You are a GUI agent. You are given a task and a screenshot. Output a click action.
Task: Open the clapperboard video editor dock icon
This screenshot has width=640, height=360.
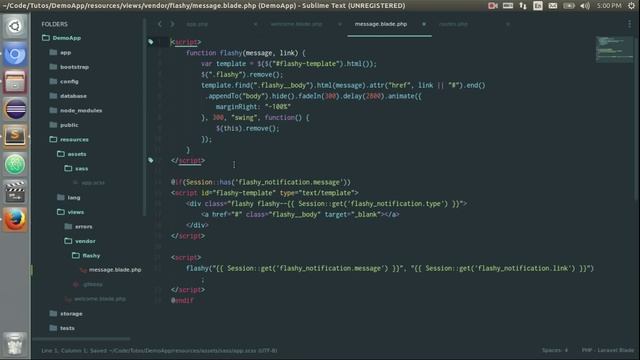coord(15,191)
